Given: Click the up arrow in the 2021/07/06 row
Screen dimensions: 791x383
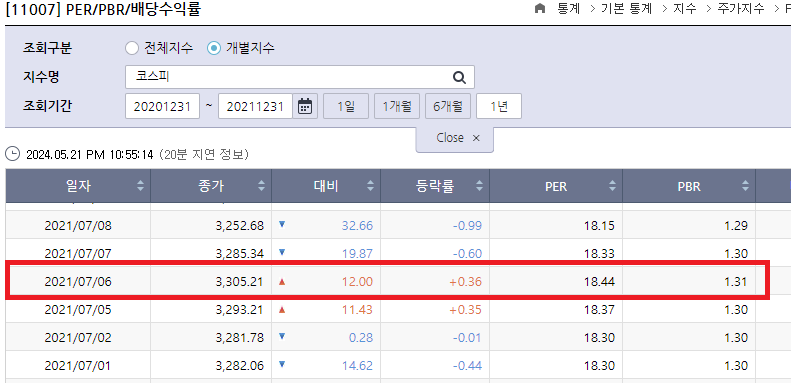Looking at the screenshot, I should click(282, 282).
